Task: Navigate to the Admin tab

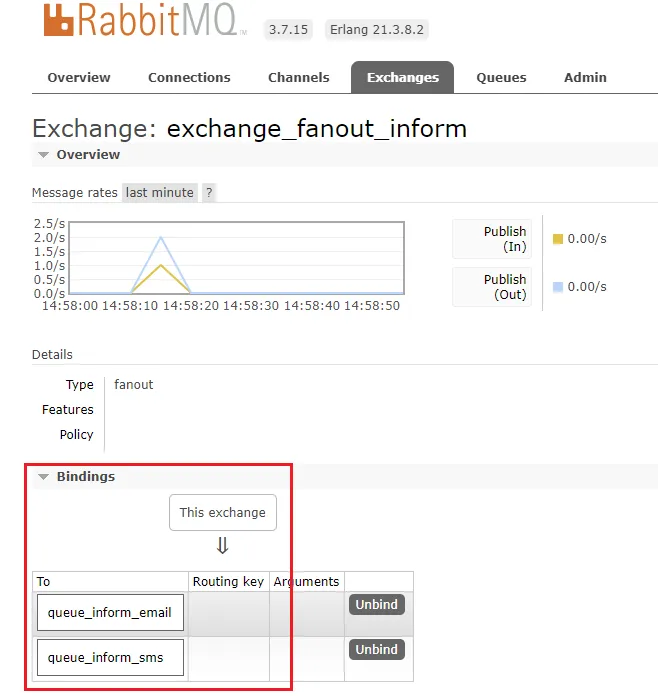Action: coord(585,77)
